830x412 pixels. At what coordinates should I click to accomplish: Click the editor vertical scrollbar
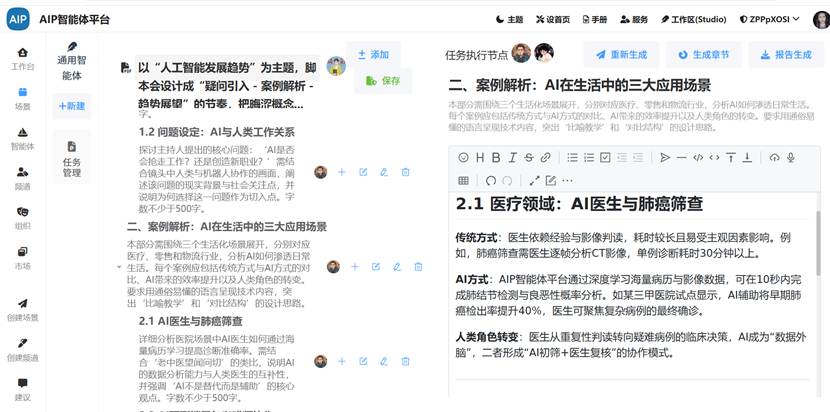coord(819,244)
